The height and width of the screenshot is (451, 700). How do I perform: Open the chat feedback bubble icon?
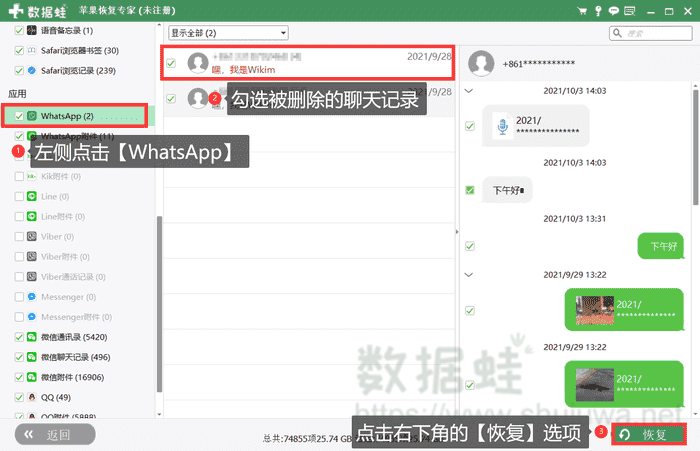(x=614, y=11)
